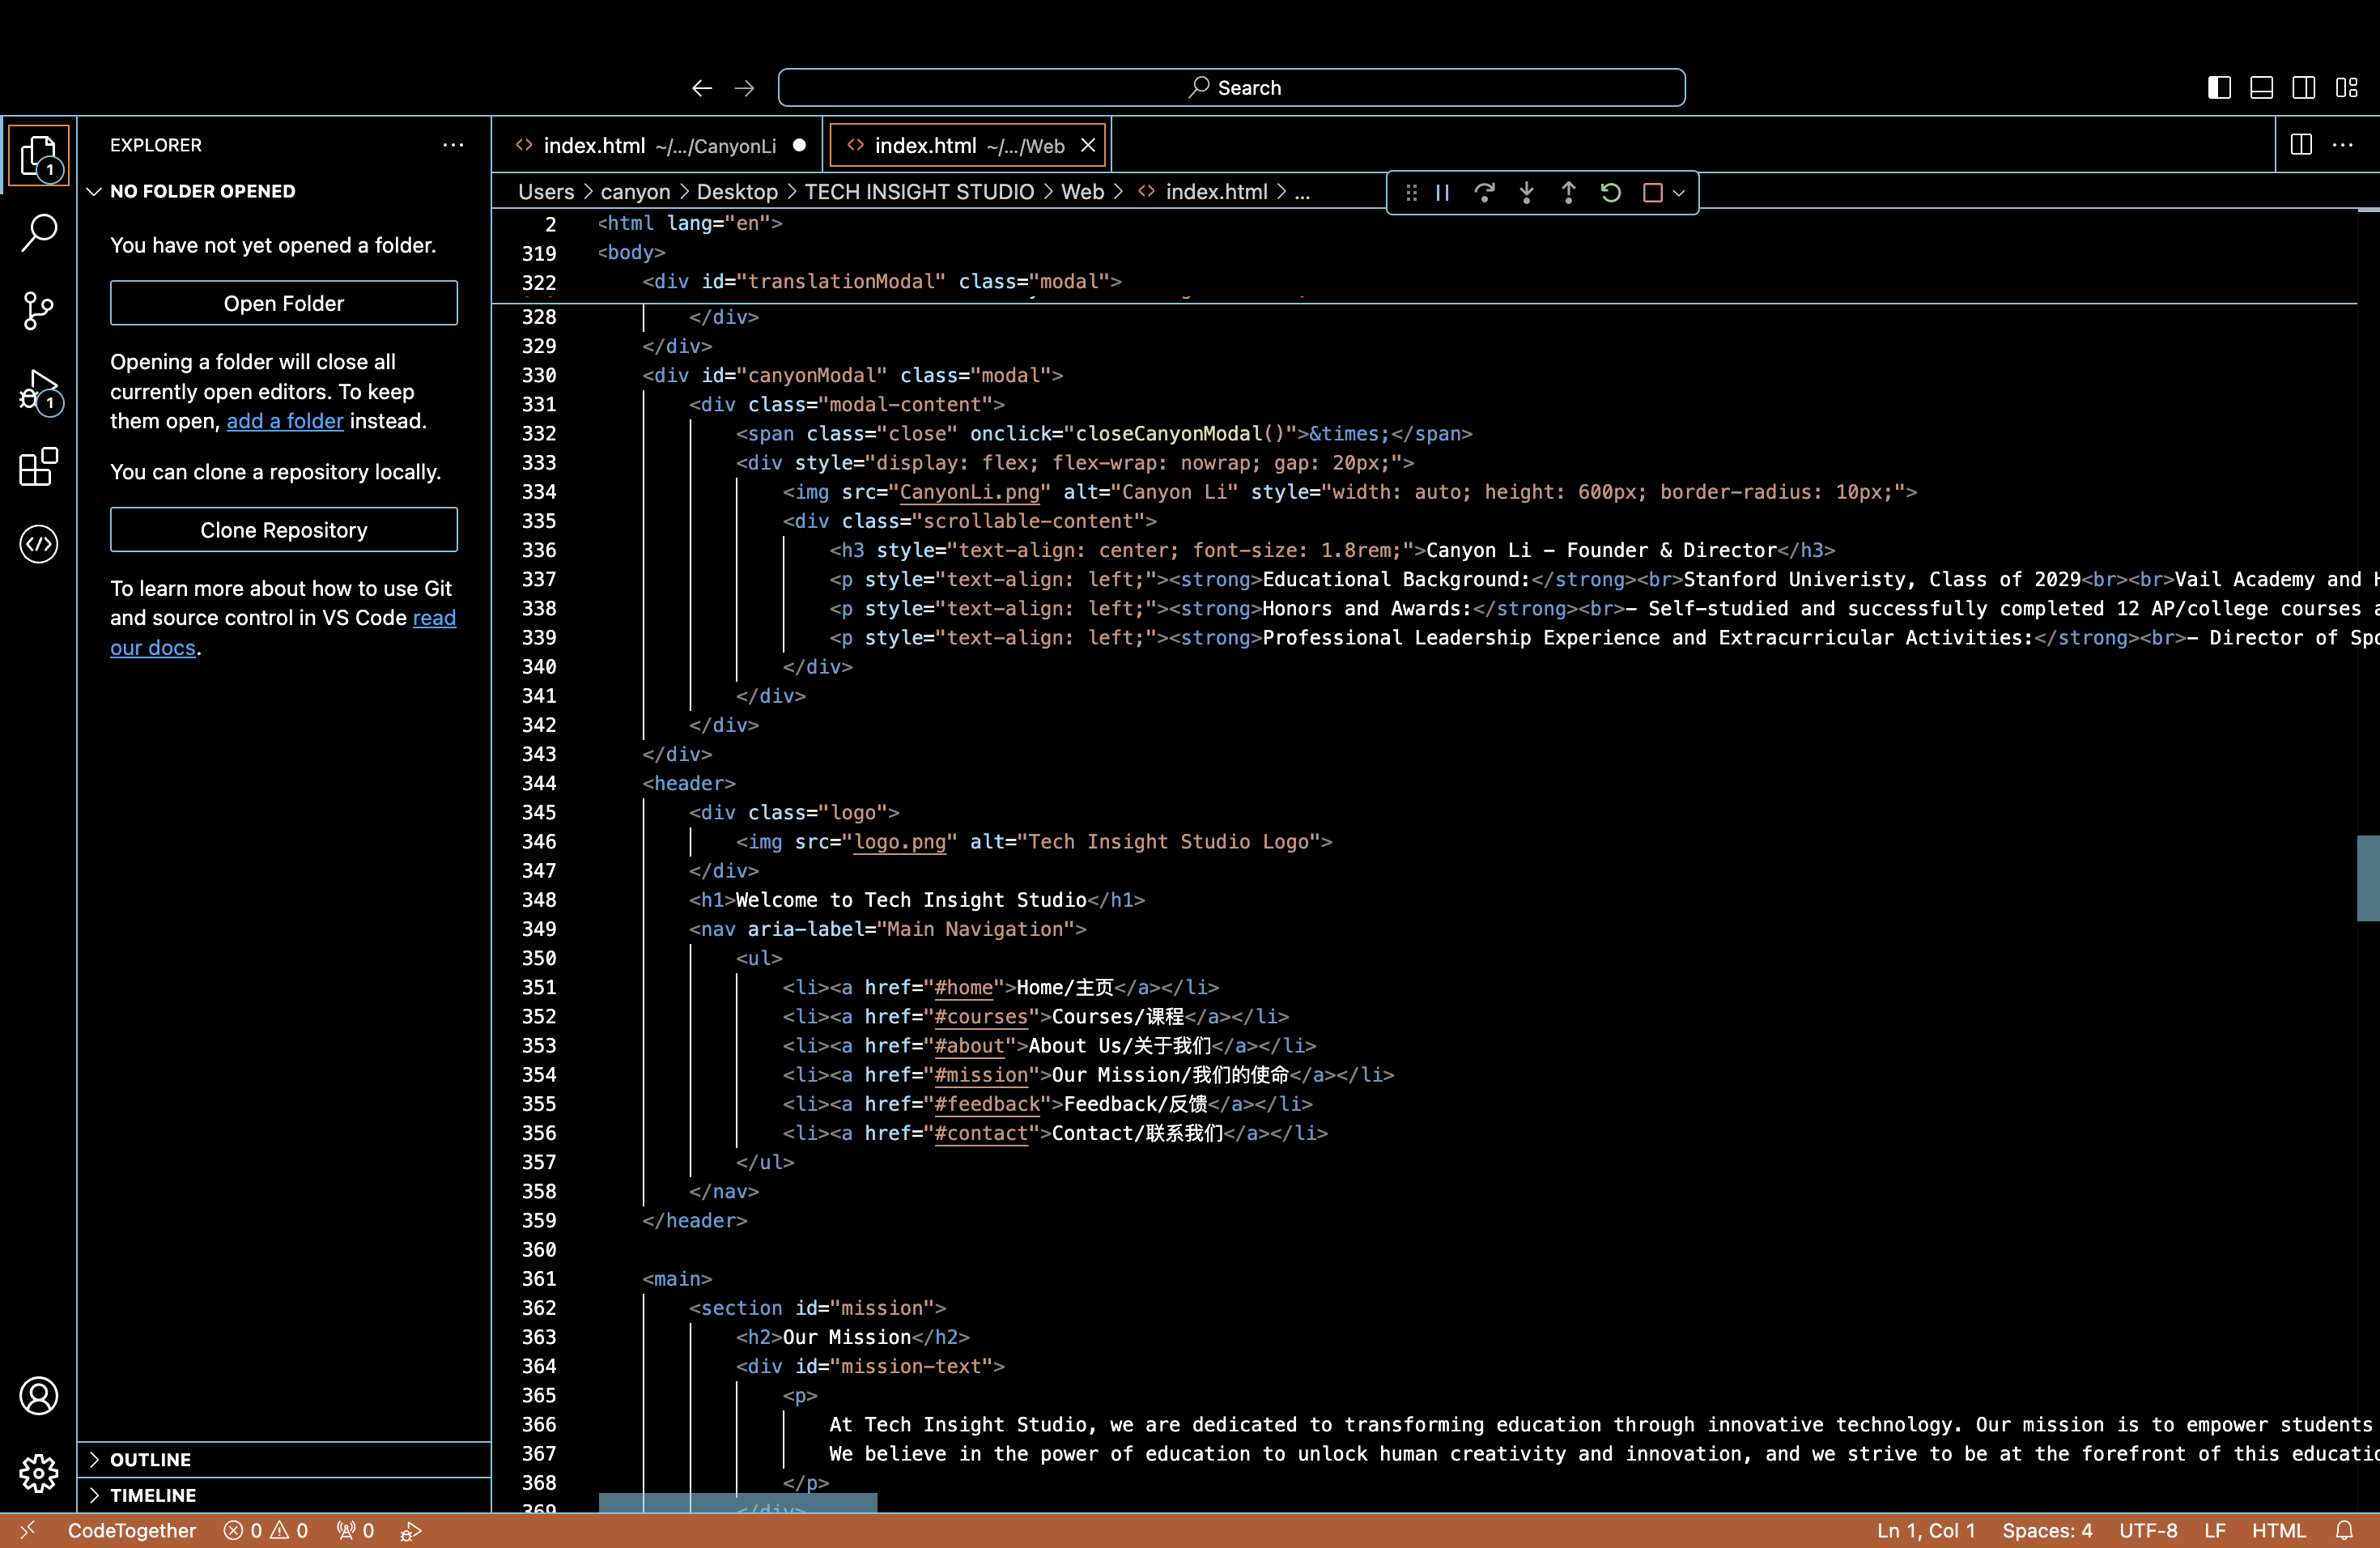Open breadcrumb ellipsis after index.html

[x=1302, y=192]
